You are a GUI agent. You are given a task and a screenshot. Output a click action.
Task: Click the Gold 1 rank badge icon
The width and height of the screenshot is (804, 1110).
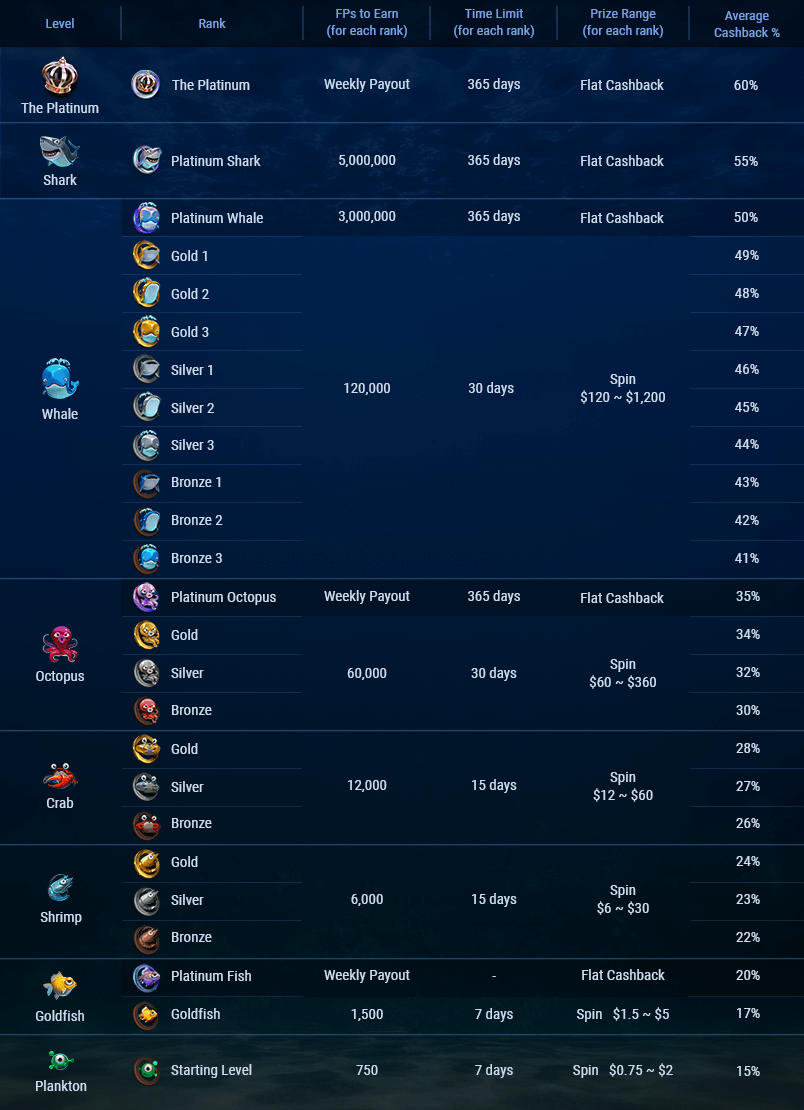tap(147, 256)
